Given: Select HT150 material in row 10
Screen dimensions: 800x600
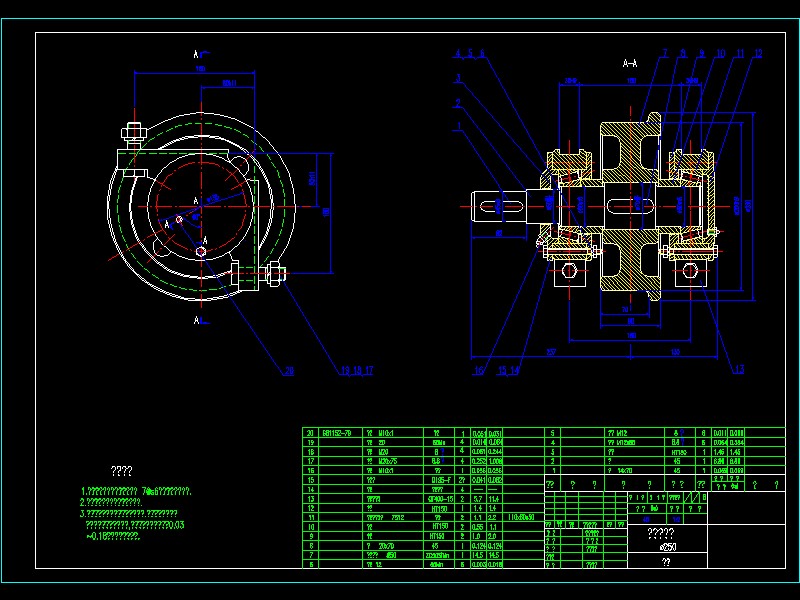Looking at the screenshot, I should point(439,527).
